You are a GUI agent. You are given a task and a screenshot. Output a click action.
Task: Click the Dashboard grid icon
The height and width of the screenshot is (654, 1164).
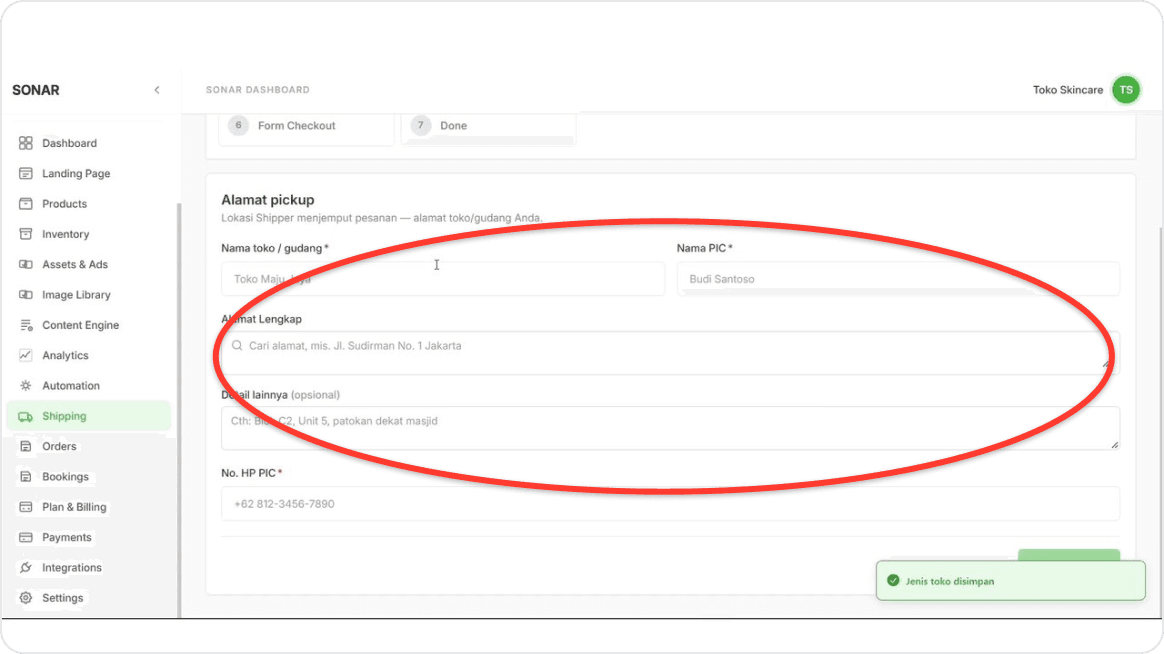[26, 143]
